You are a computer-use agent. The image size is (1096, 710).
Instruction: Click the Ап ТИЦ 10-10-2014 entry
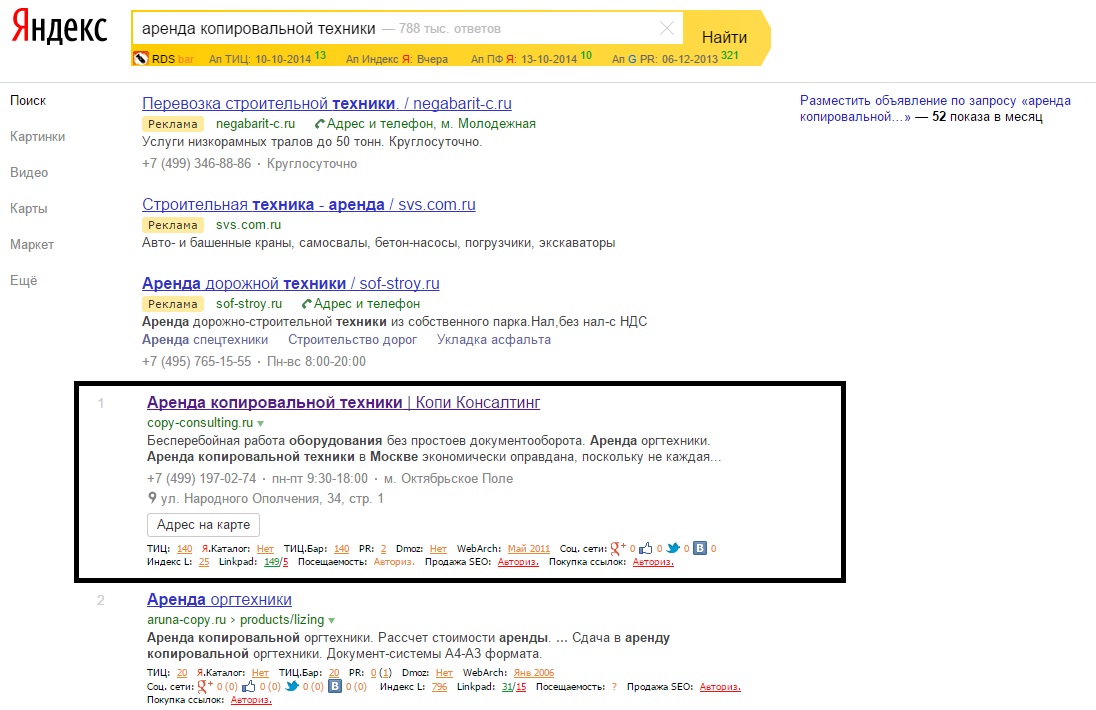click(267, 58)
